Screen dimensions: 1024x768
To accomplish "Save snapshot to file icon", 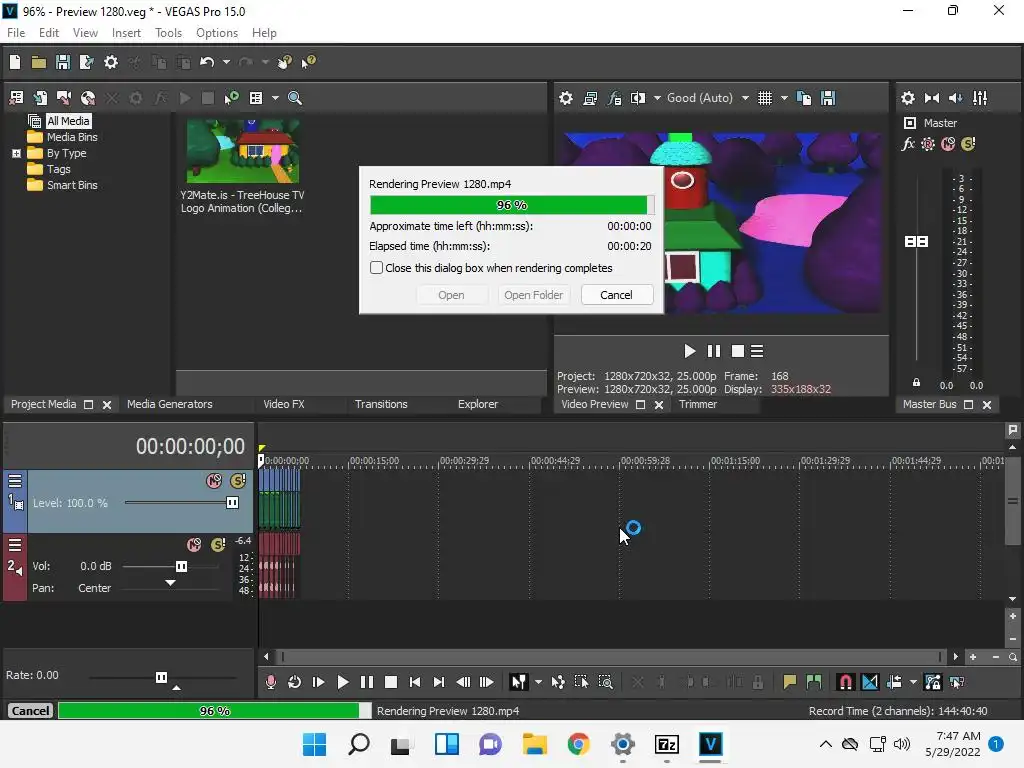I will [x=828, y=98].
